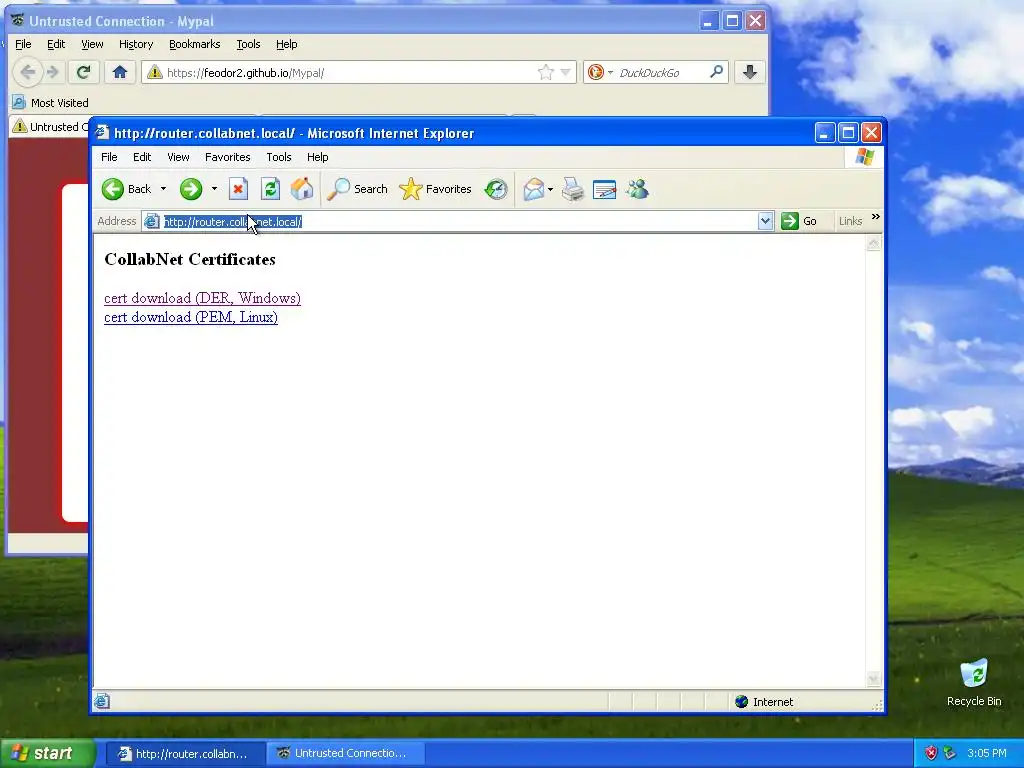Click the green Go button
This screenshot has height=768, width=1024.
(799, 221)
